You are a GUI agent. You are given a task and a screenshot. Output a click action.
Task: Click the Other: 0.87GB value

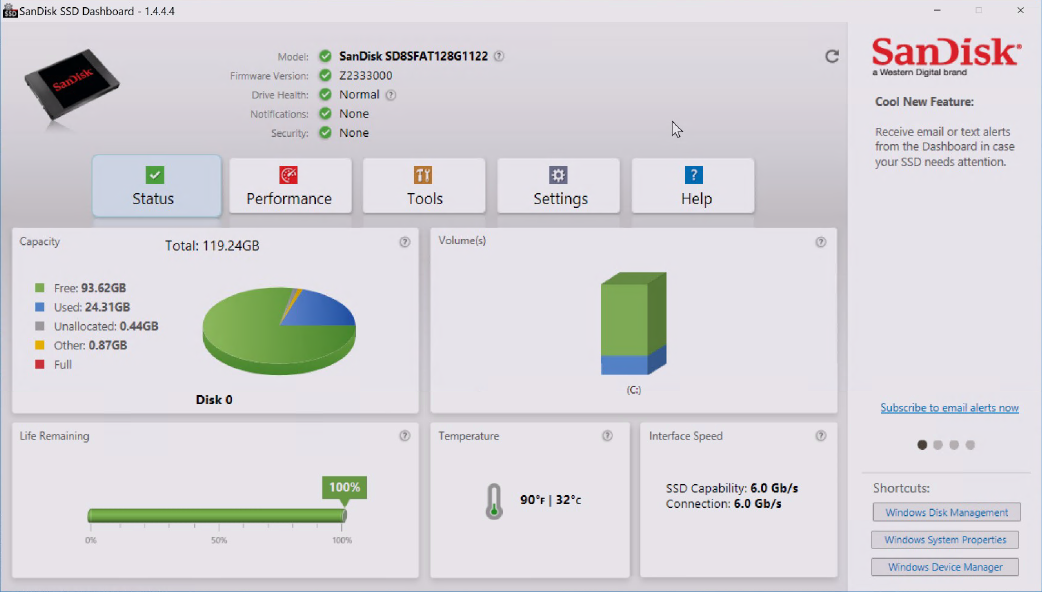click(x=90, y=345)
